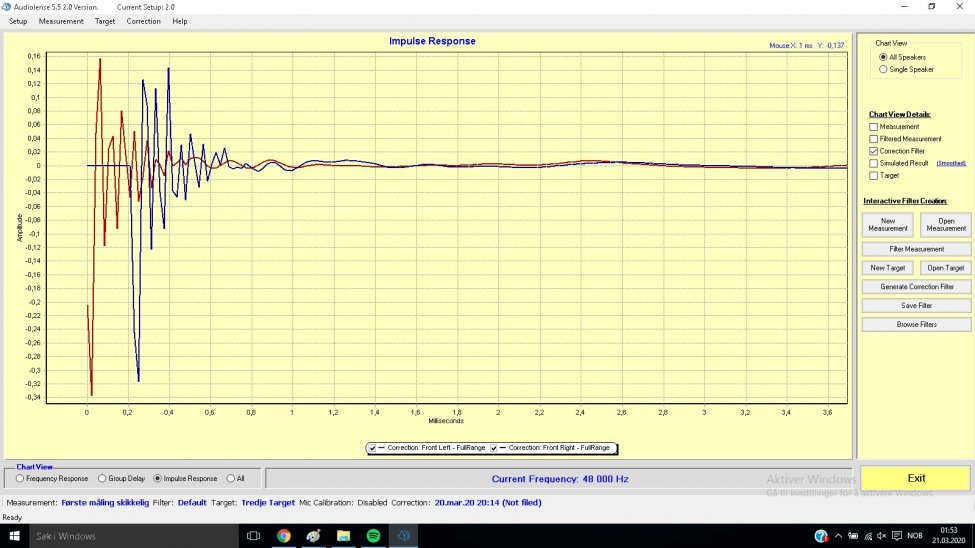Show hidden system tray icons
975x548 pixels.
(x=838, y=536)
